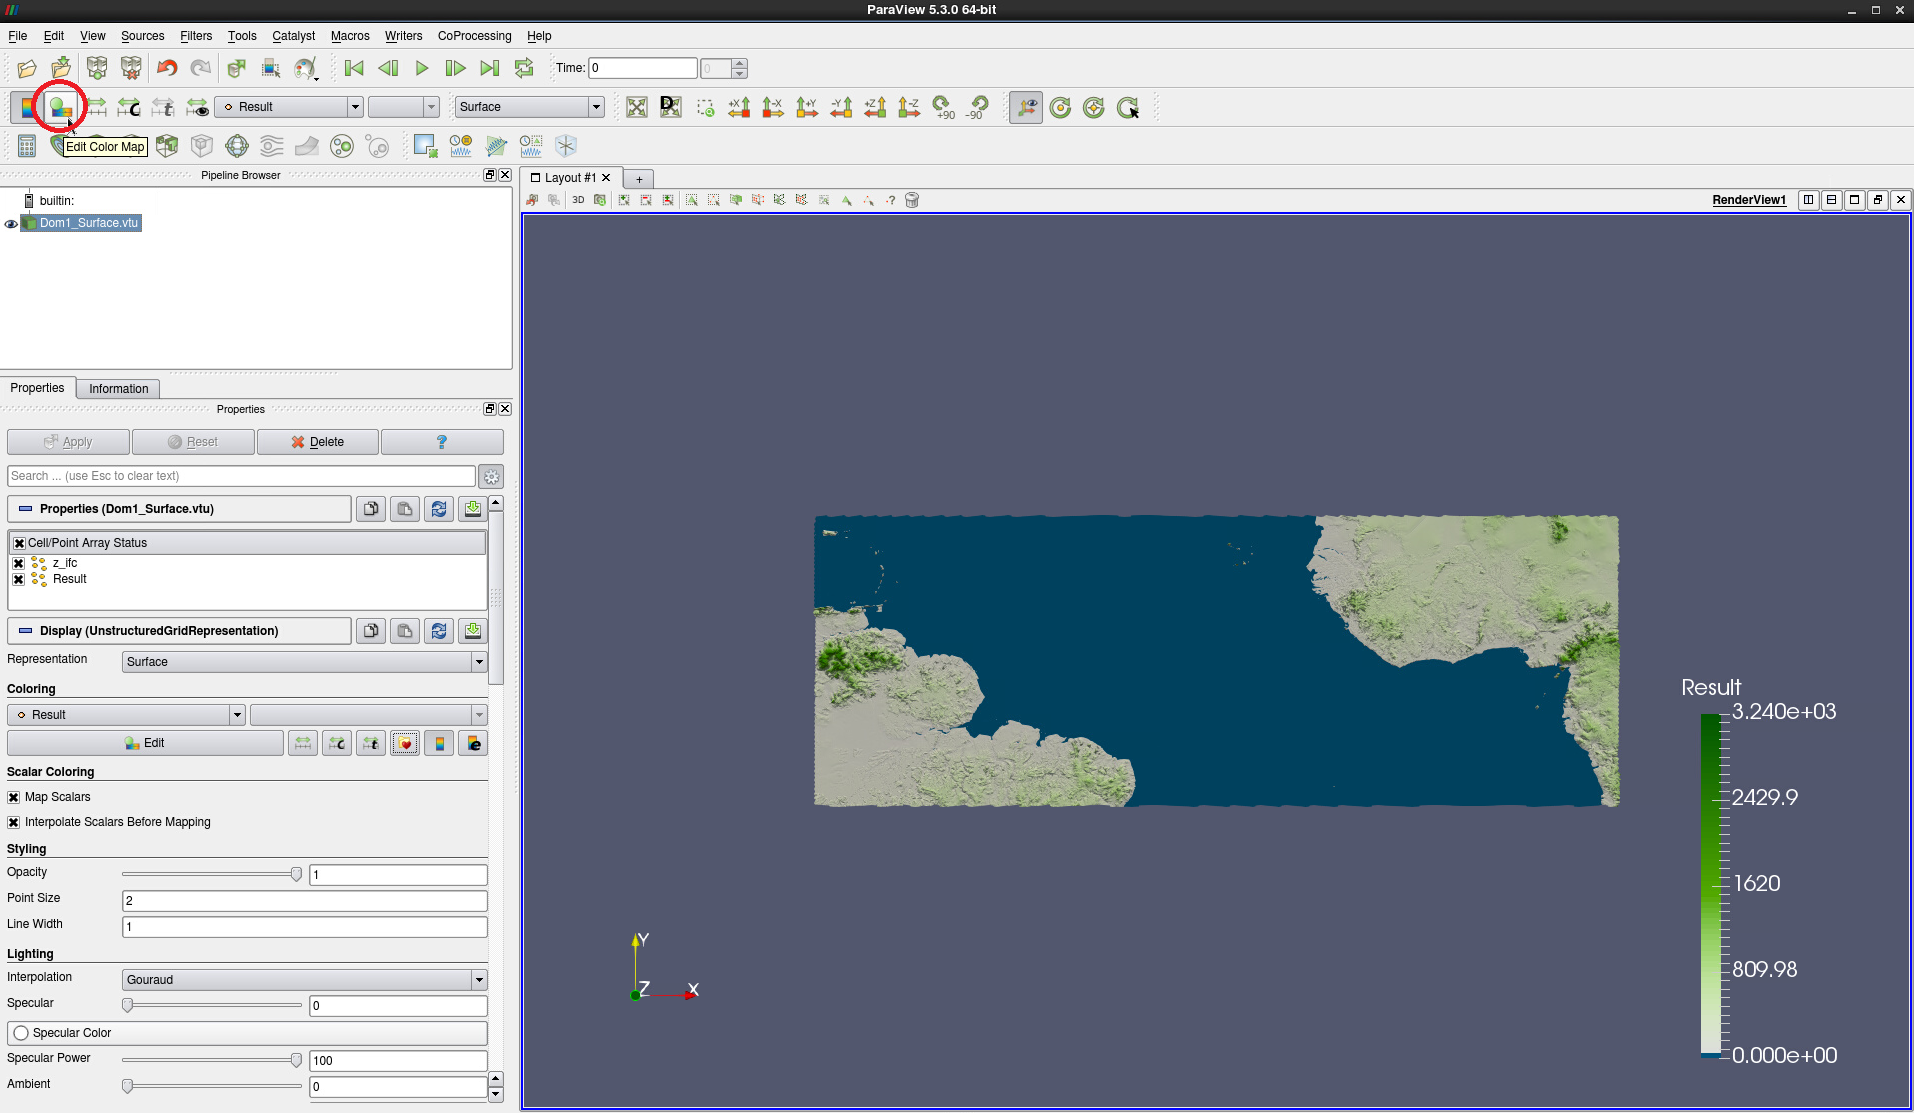Open Result dropdown under Coloring section

click(x=126, y=715)
